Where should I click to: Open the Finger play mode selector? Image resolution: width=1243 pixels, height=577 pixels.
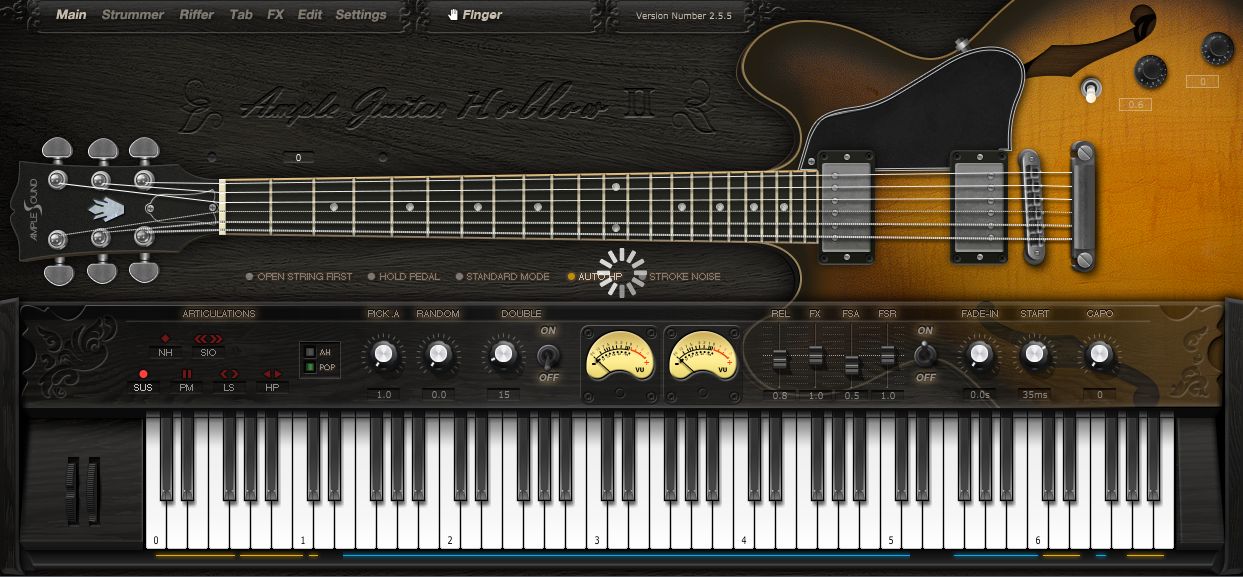click(475, 15)
